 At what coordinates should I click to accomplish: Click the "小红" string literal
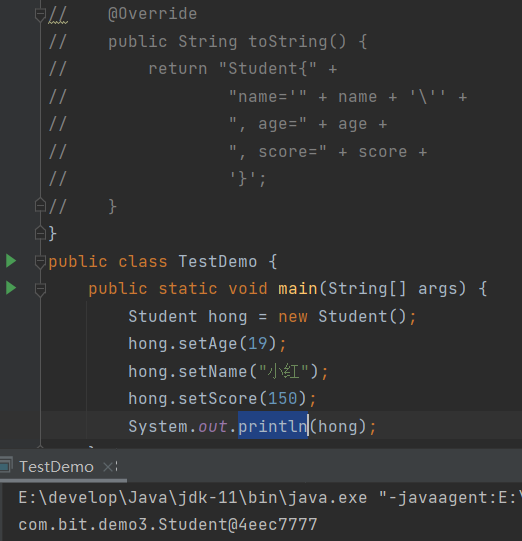pos(283,372)
